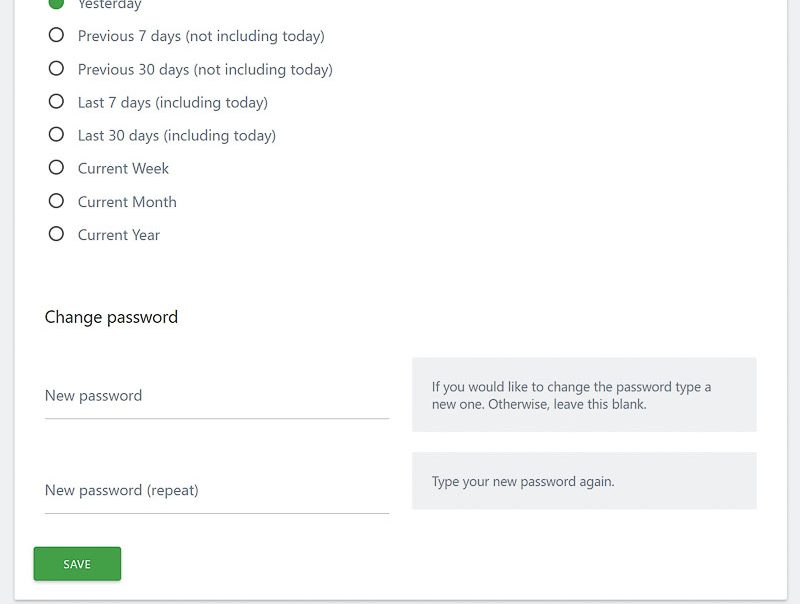Click the "Last 30 days (including today)" label
Viewport: 800px width, 604px height.
(x=177, y=135)
